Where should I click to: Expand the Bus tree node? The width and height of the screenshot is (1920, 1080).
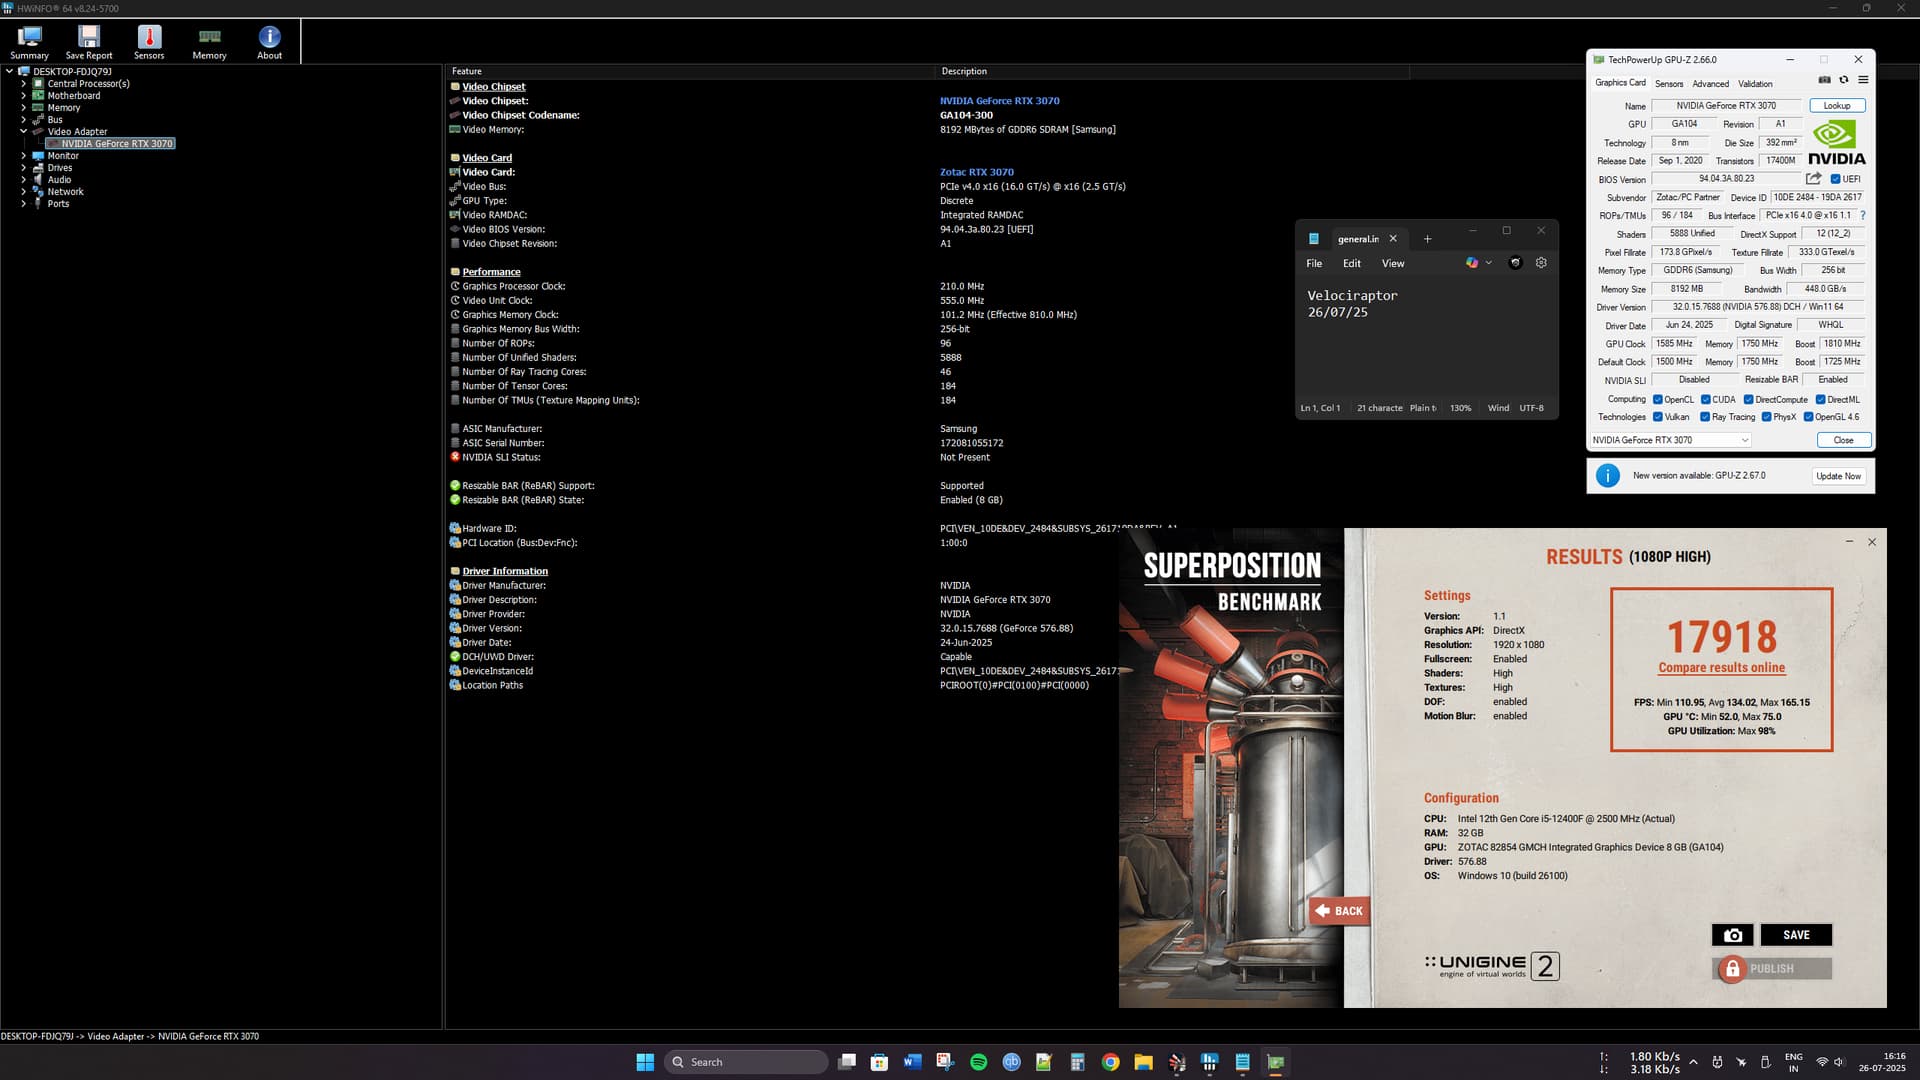click(23, 120)
